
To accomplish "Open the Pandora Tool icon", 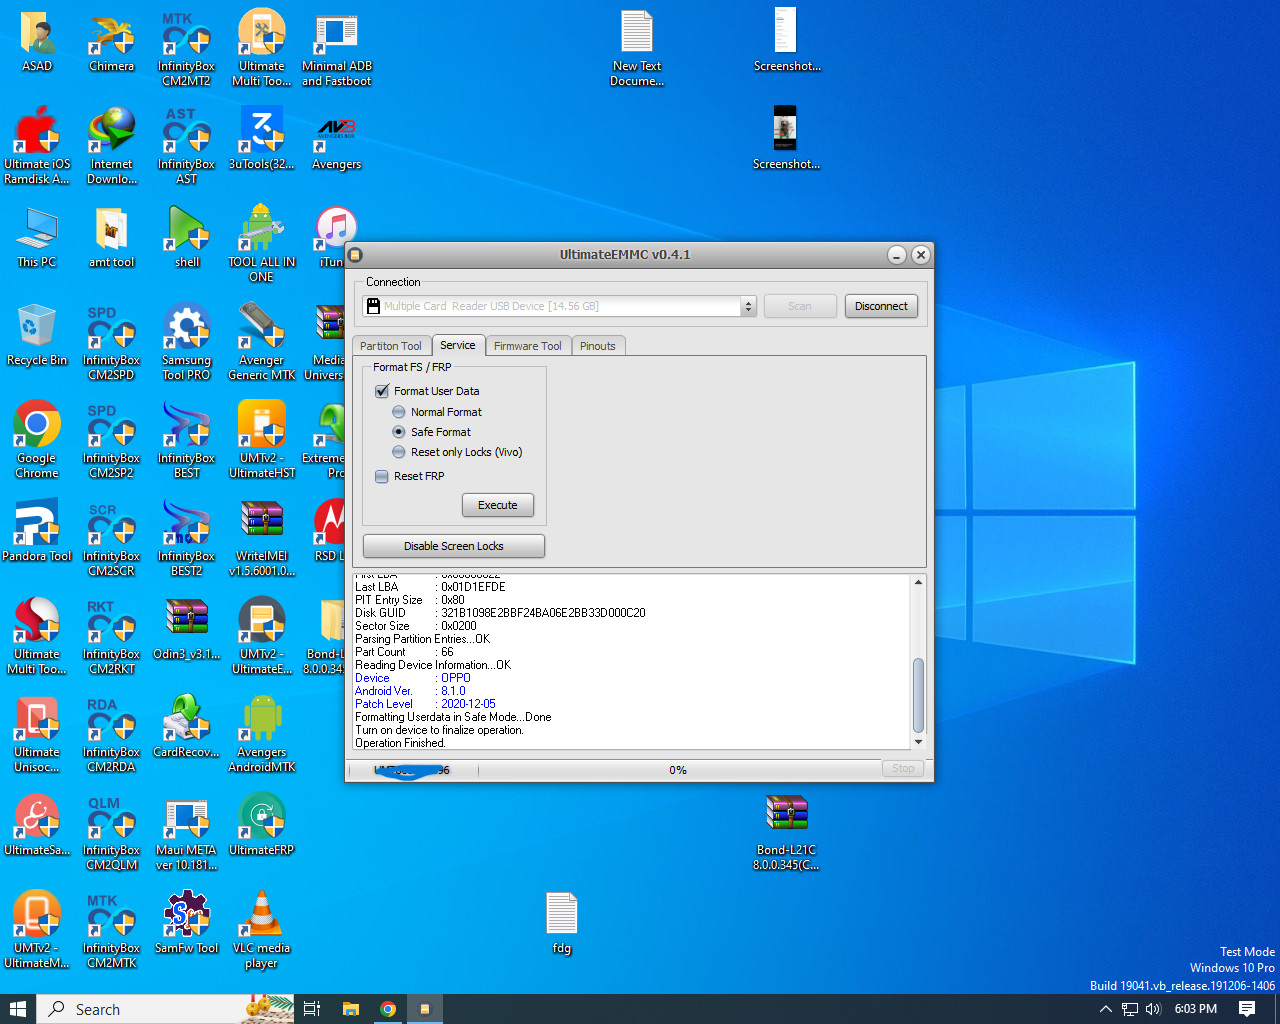I will [x=37, y=530].
